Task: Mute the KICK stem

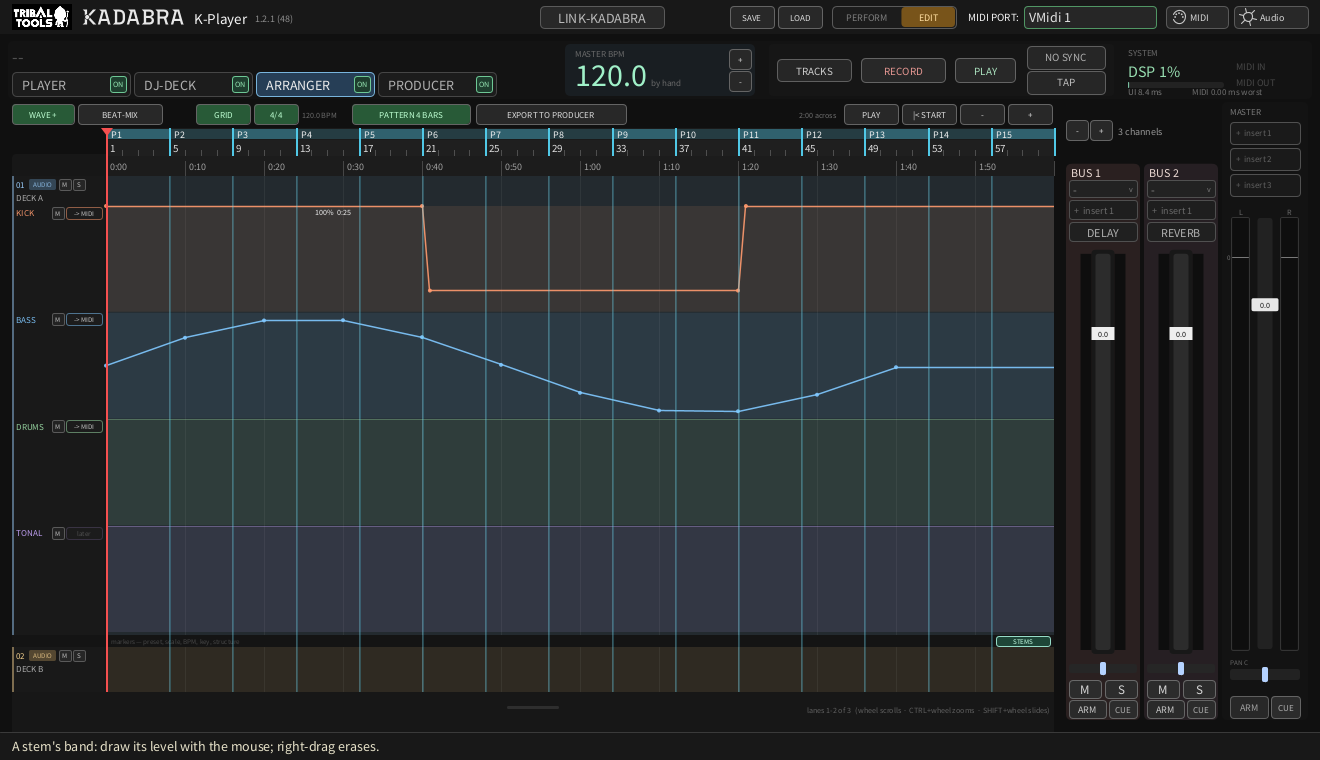Action: pos(58,213)
